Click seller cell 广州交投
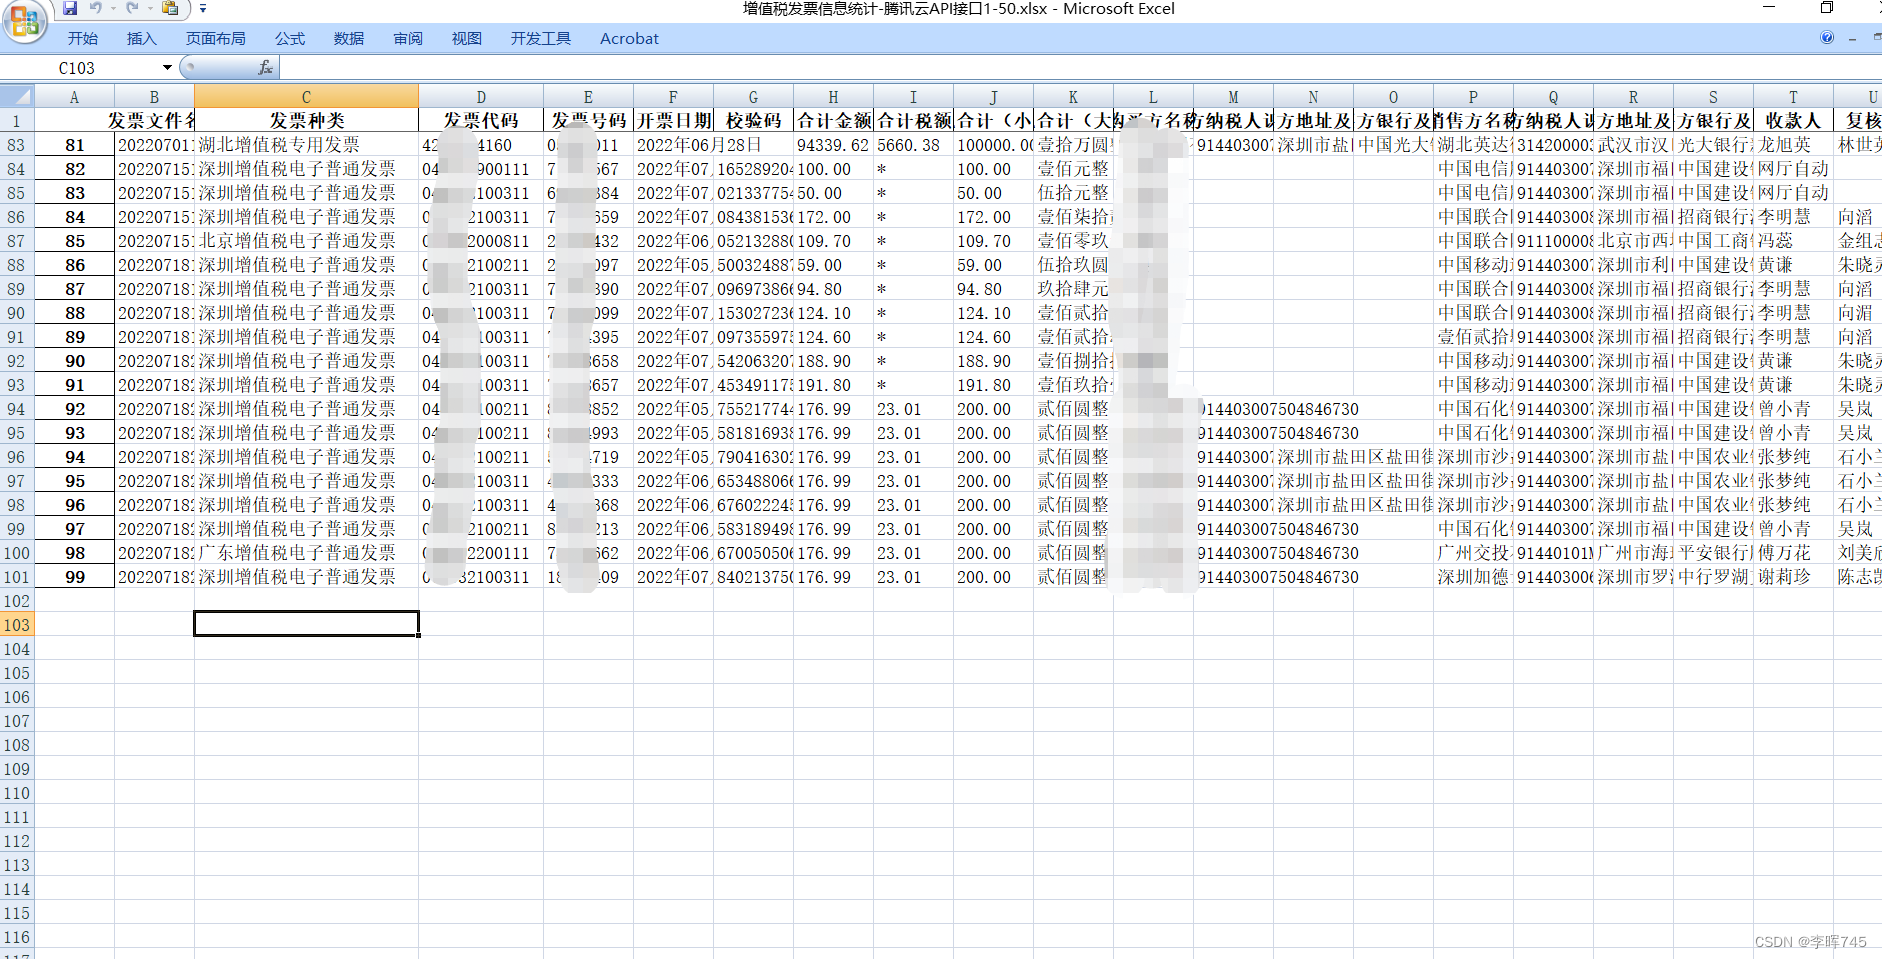 click(x=1473, y=553)
